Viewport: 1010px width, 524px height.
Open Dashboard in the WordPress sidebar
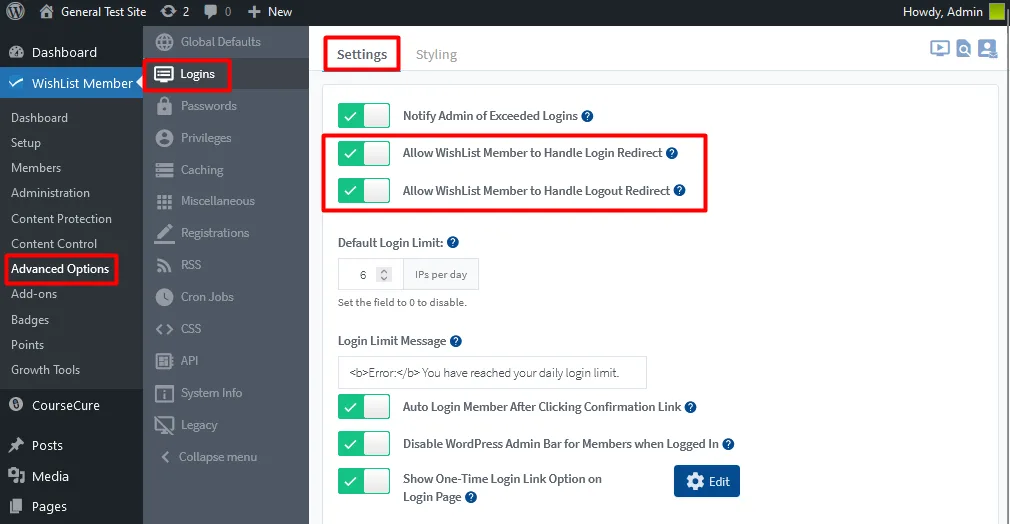pos(64,52)
